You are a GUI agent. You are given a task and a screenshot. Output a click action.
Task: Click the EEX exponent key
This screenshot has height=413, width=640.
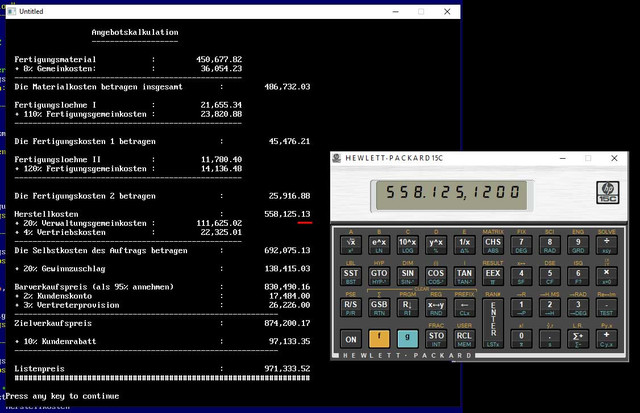493,276
